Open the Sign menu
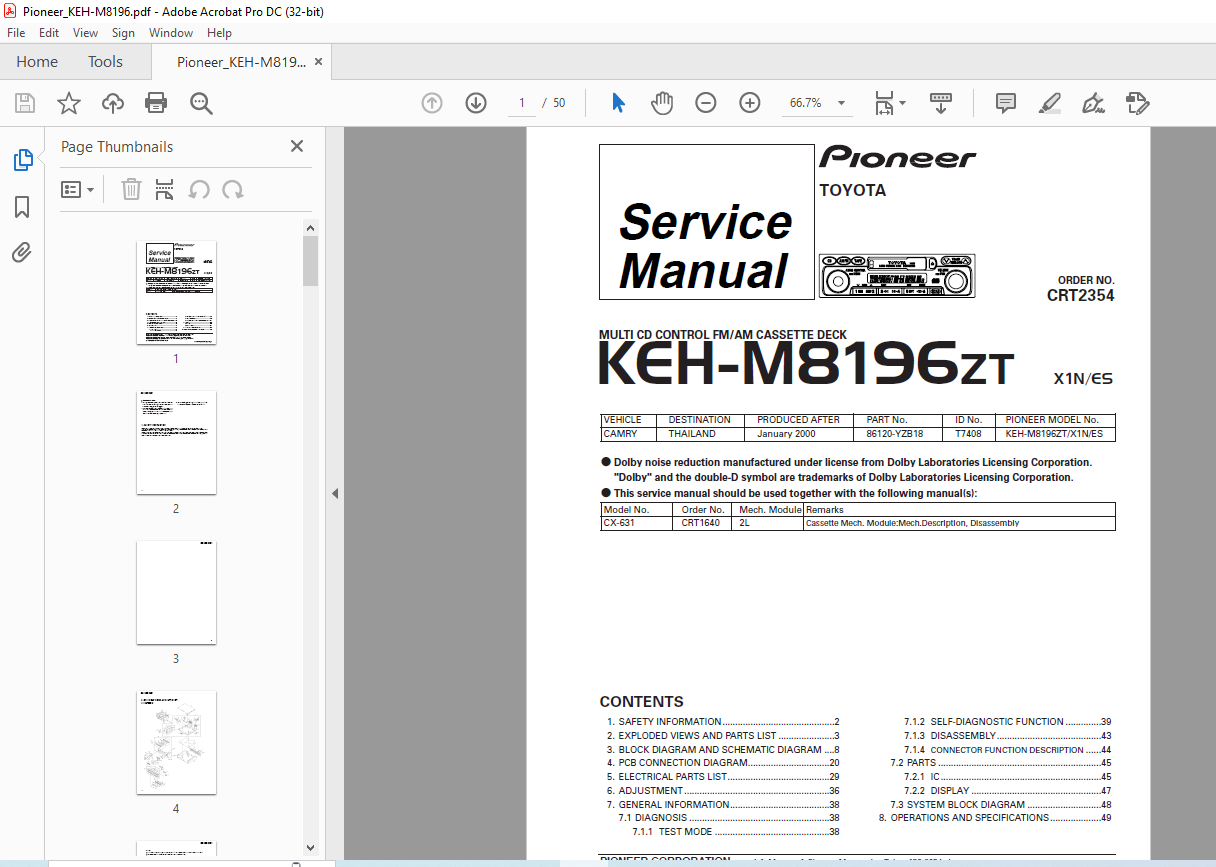This screenshot has height=867, width=1216. click(x=123, y=33)
